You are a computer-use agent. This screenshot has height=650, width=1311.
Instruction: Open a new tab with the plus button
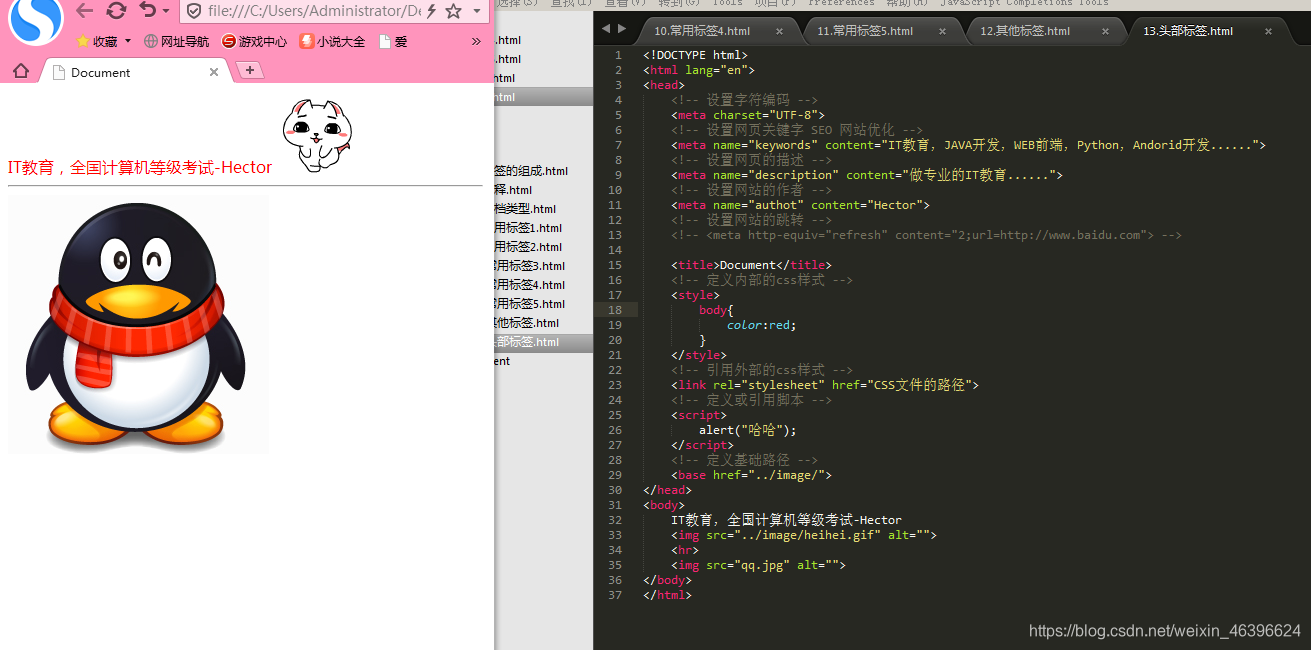[249, 70]
